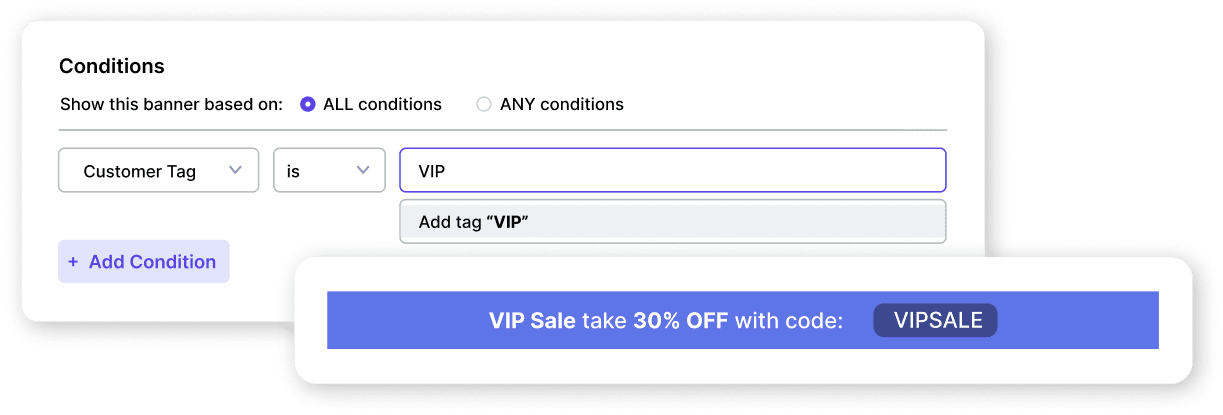
Task: Focus the tag input field containing VIP
Action: click(672, 171)
